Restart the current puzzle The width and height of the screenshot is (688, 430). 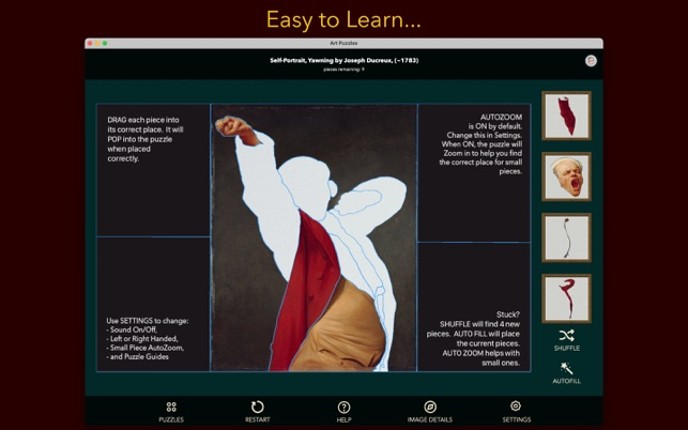257,410
